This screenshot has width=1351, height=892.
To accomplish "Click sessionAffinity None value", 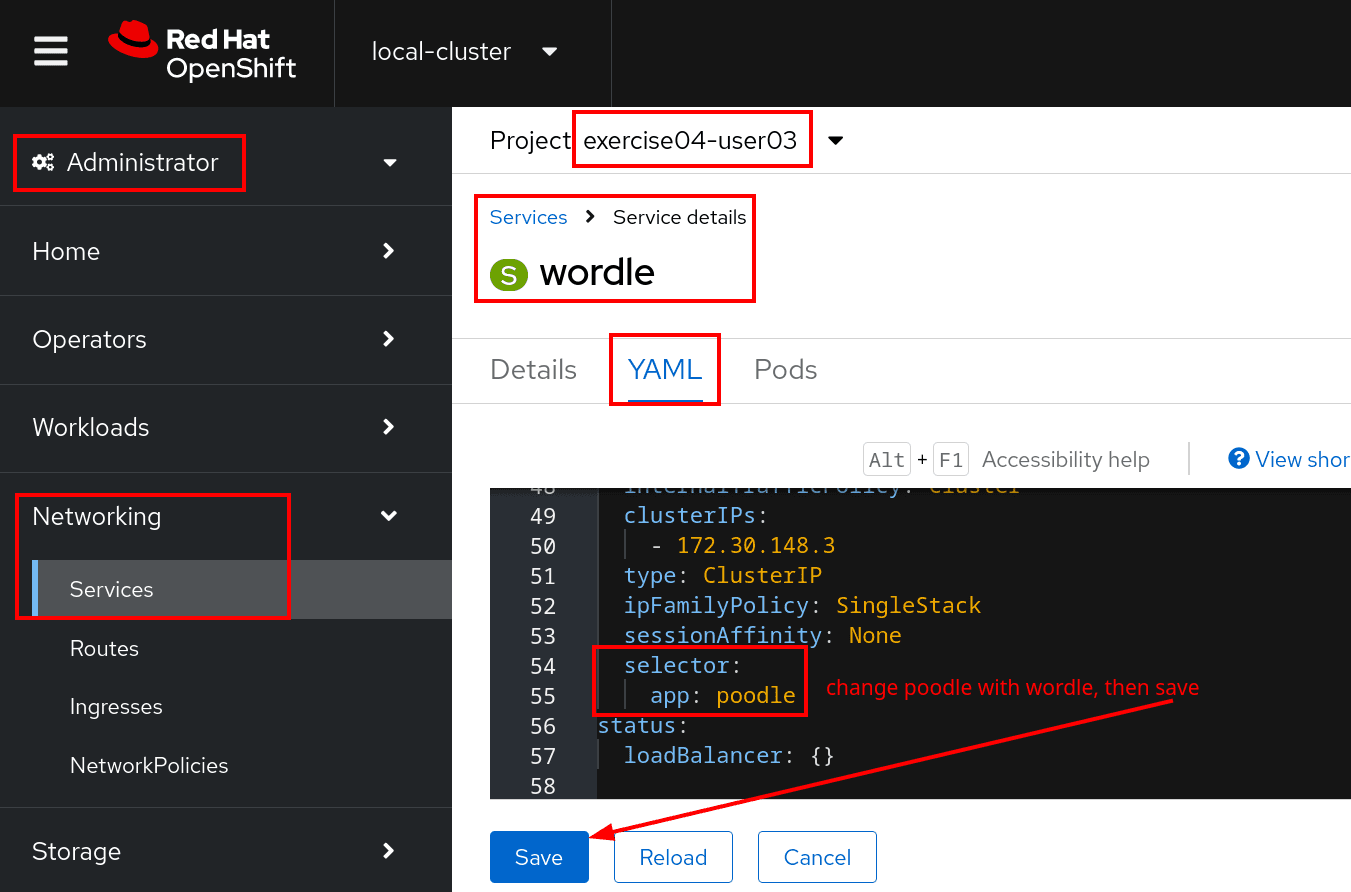I will point(875,635).
